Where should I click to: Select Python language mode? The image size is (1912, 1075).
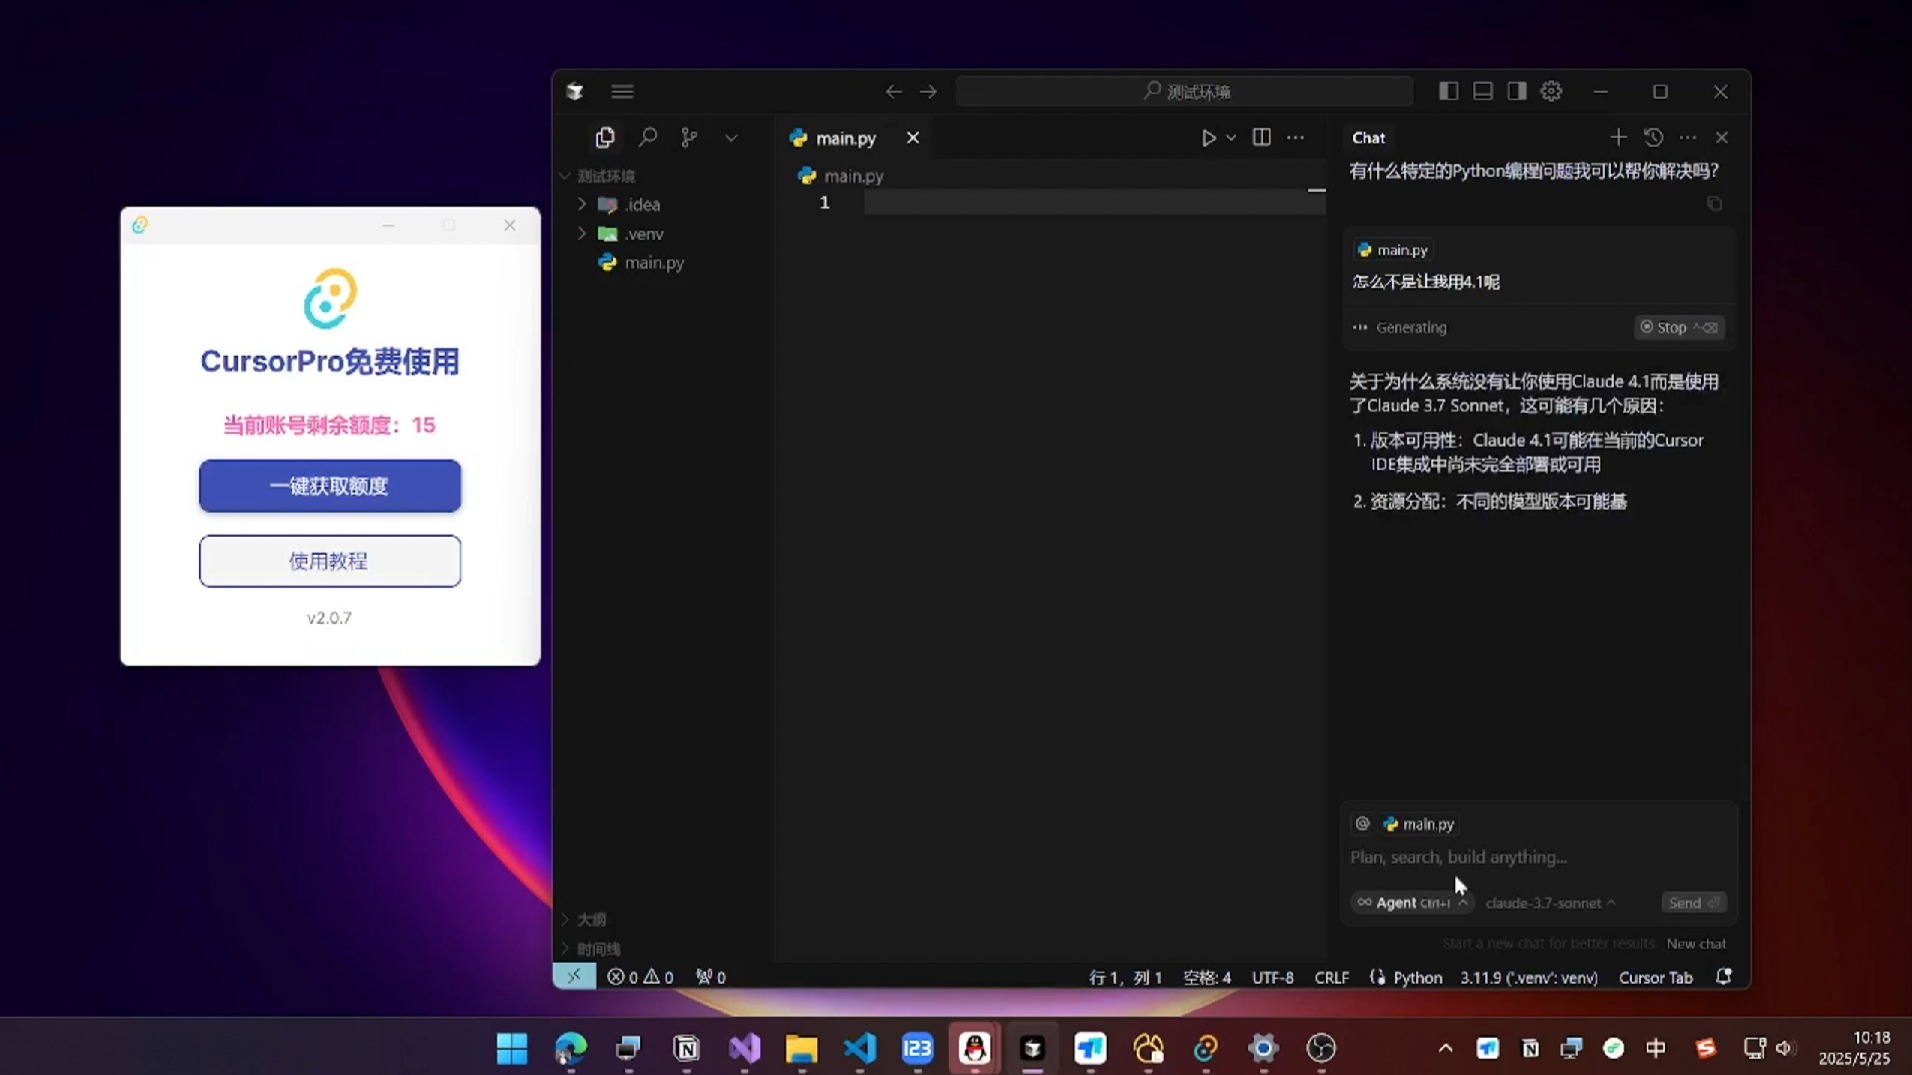1417,978
